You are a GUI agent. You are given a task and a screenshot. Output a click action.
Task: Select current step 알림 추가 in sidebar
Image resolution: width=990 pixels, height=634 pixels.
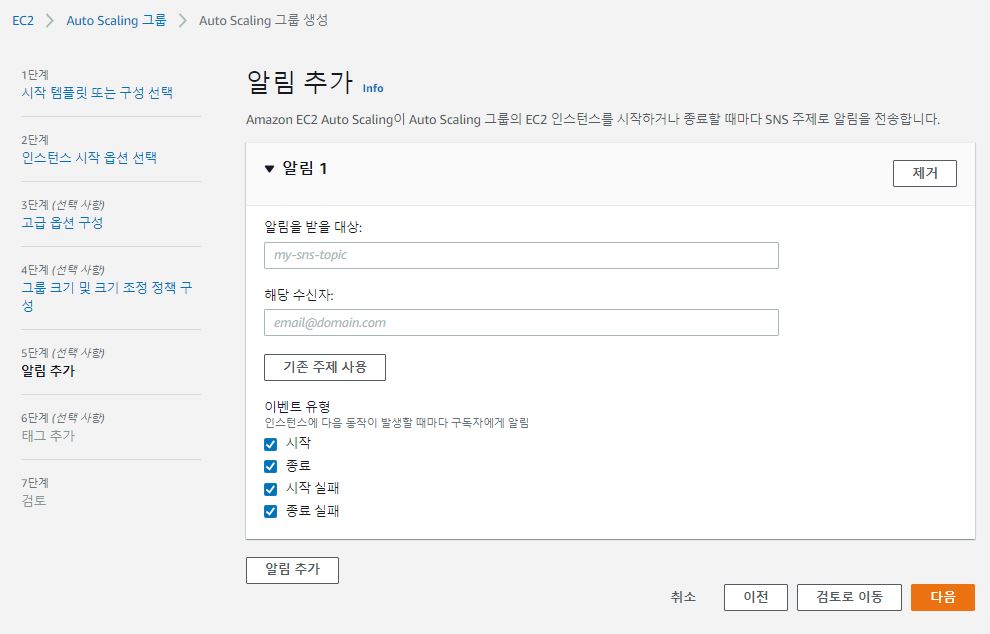48,371
